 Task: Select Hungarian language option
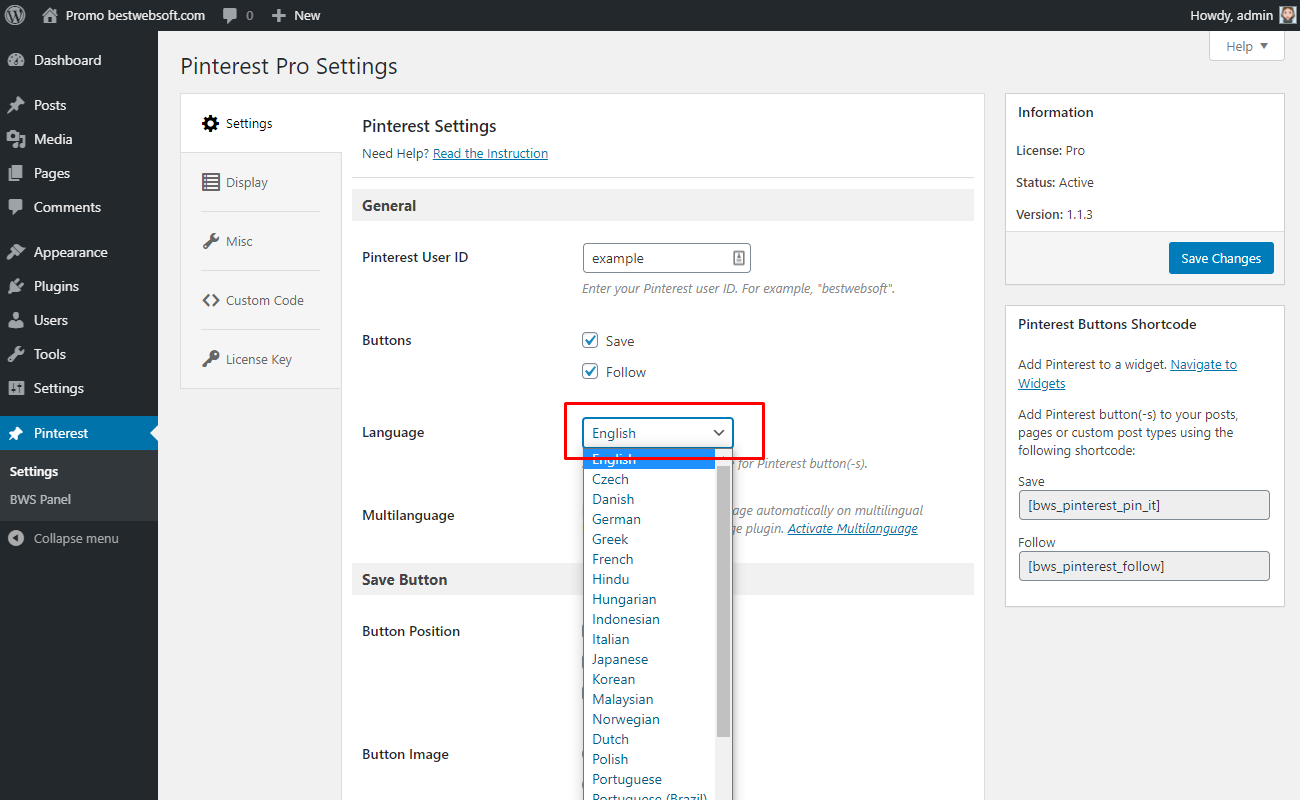(650, 599)
